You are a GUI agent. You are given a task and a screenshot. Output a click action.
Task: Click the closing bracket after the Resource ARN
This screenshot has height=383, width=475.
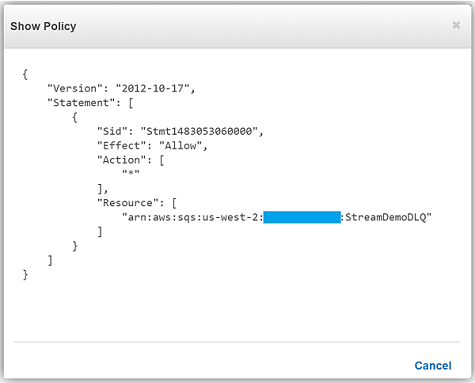[100, 232]
